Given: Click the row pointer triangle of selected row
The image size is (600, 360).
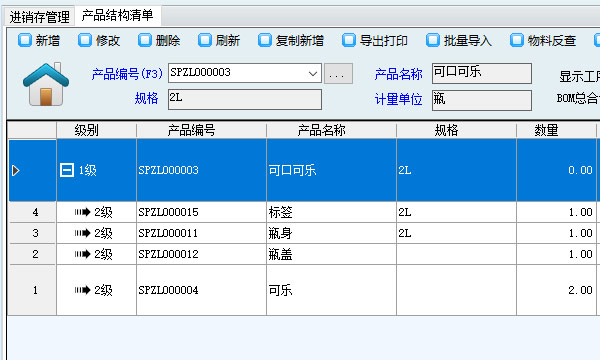Looking at the screenshot, I should pos(16,170).
